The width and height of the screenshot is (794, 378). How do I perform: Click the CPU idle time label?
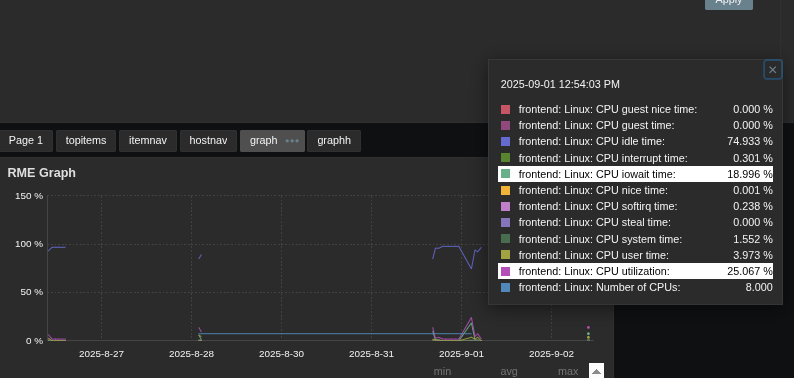(x=591, y=142)
